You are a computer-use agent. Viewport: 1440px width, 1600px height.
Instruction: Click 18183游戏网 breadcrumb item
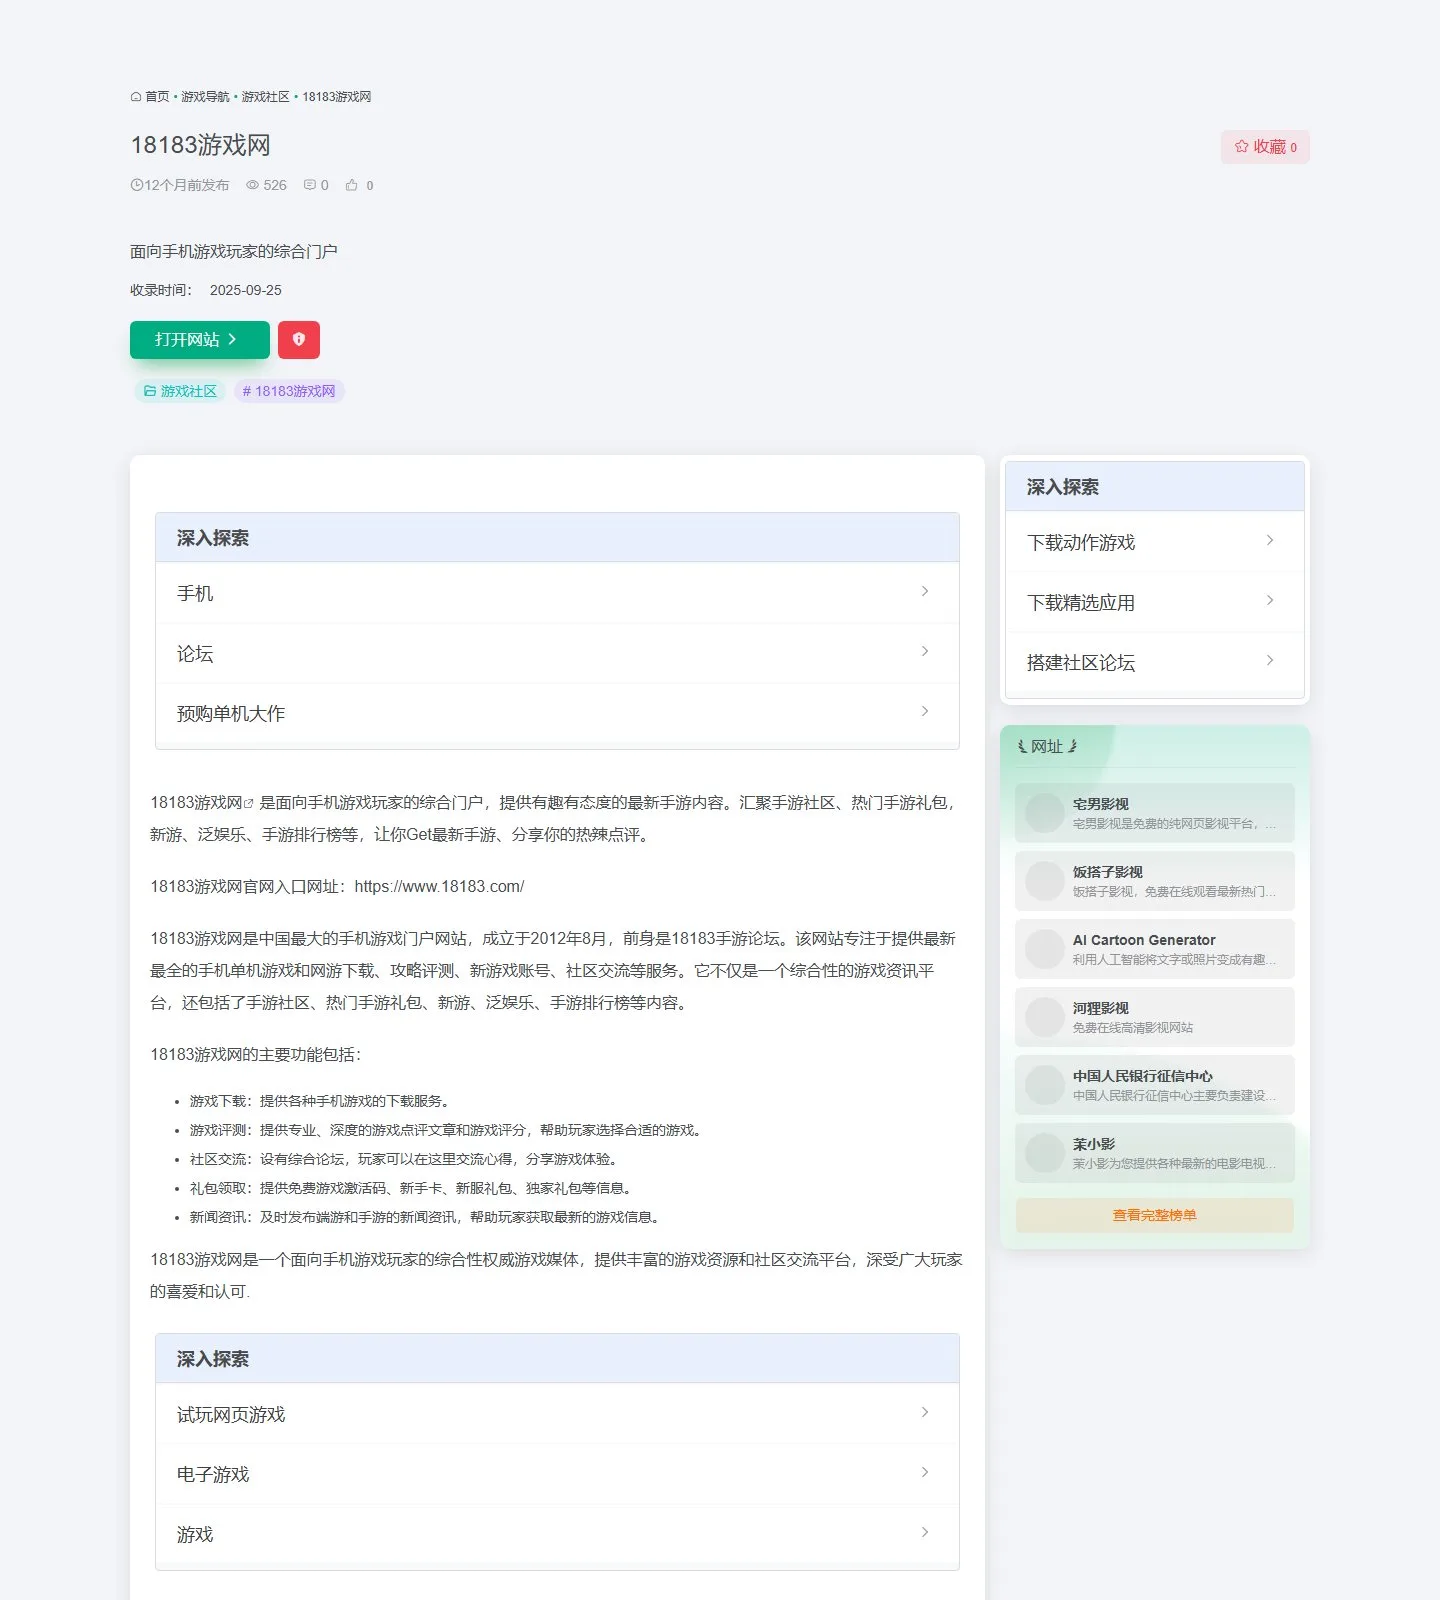pos(337,97)
